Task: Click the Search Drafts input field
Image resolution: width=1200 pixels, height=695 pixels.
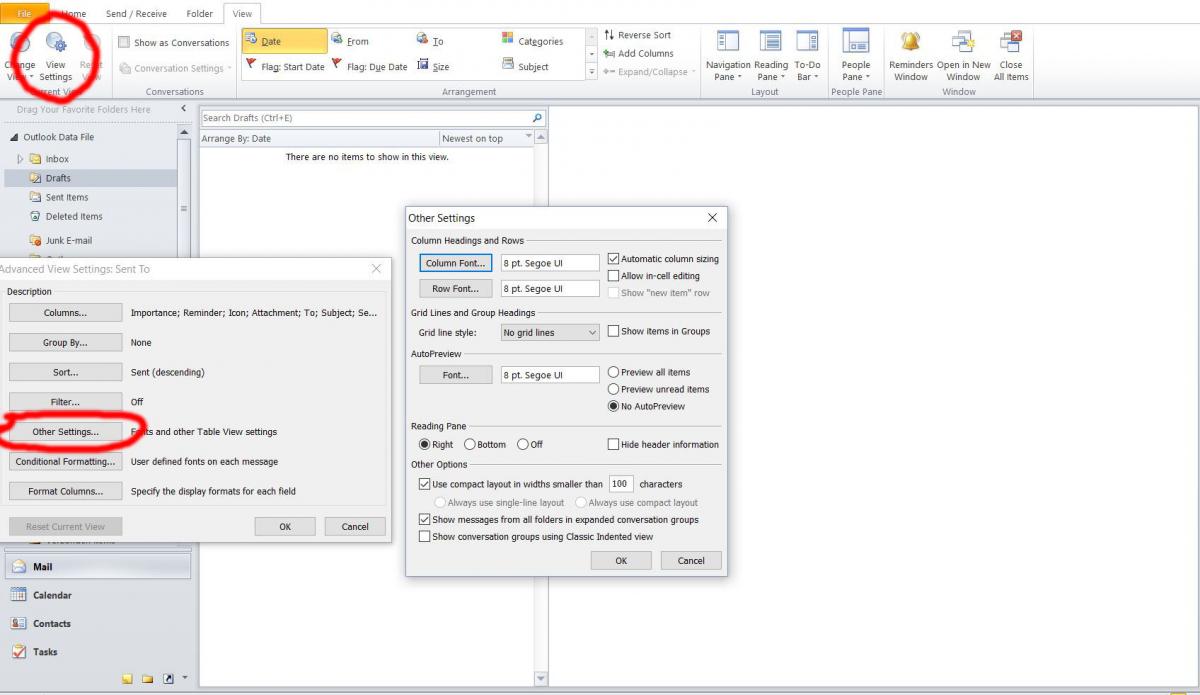Action: coord(365,118)
